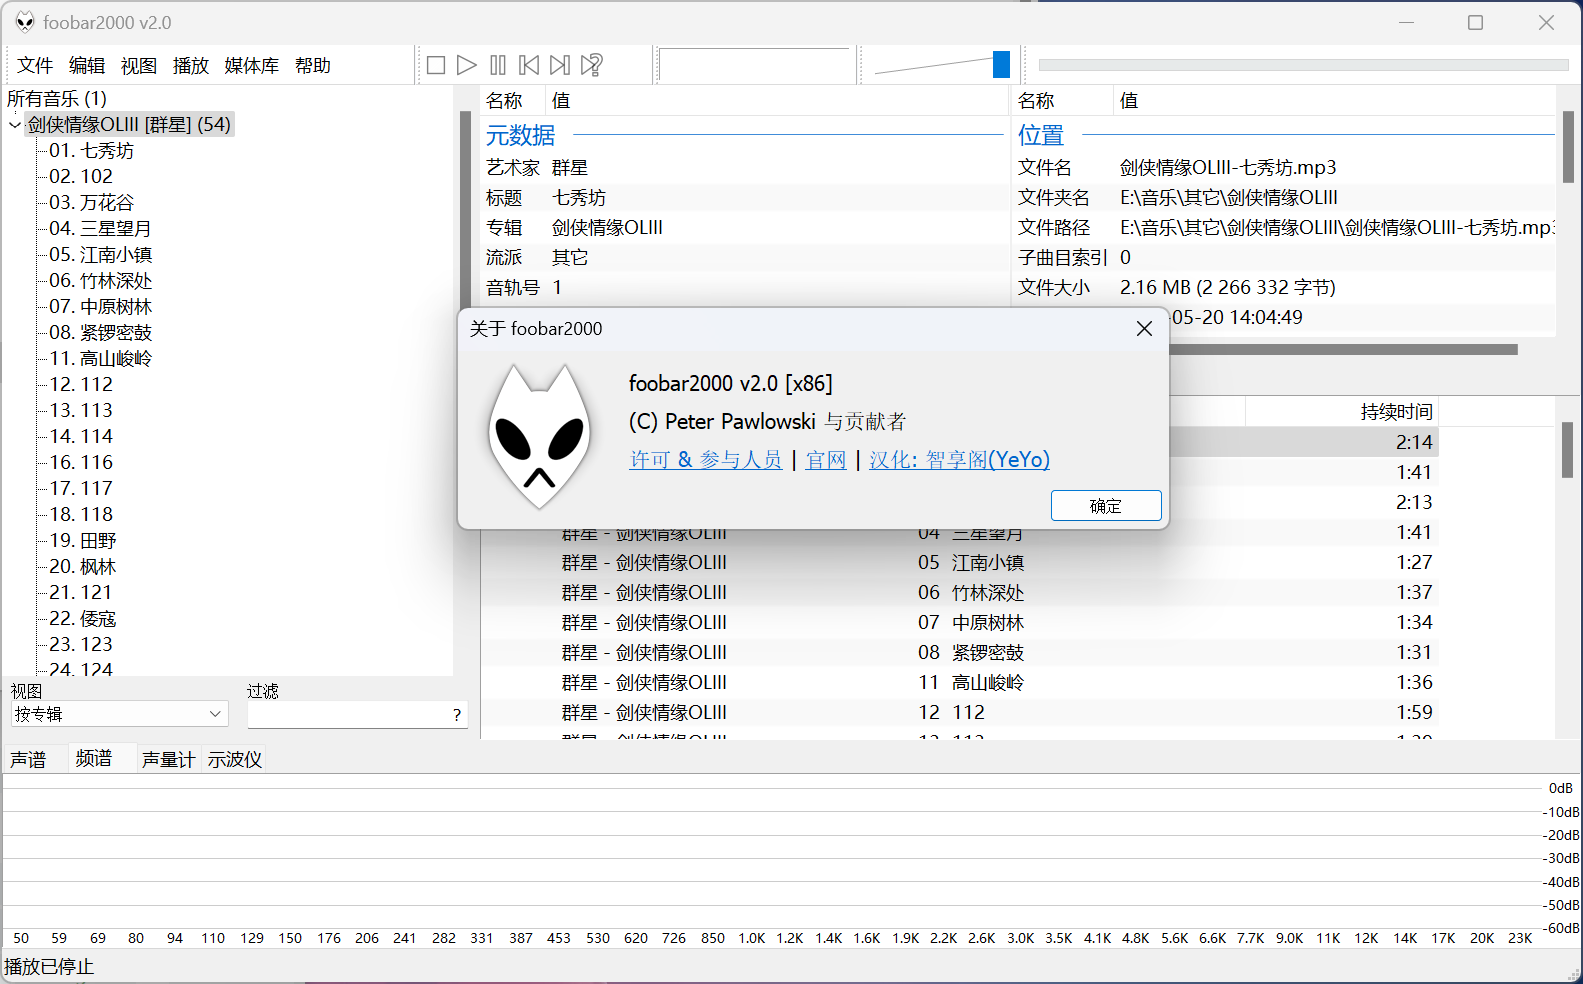Select track 01. 七秀坊 in album tree
The height and width of the screenshot is (984, 1583).
[x=91, y=151]
